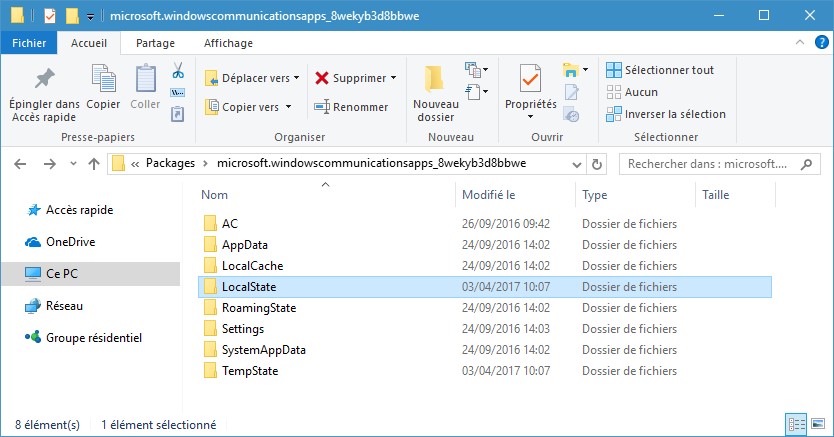Open the Affichage ribbon tab
This screenshot has width=834, height=437.
click(x=228, y=43)
